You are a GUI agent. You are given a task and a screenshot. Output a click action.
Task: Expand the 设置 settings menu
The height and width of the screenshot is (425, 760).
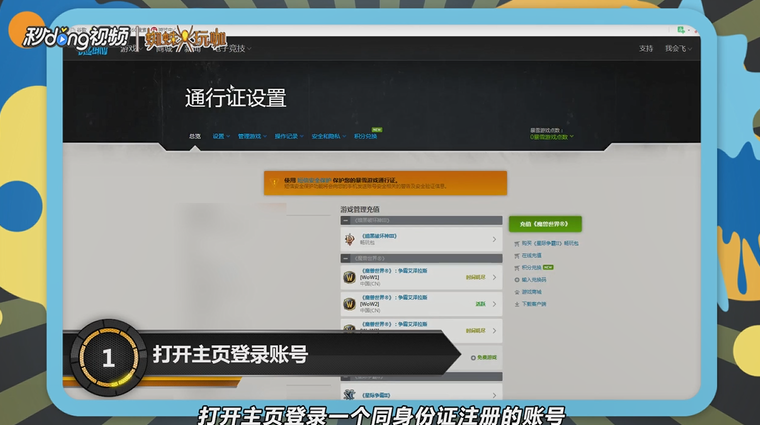pos(221,136)
